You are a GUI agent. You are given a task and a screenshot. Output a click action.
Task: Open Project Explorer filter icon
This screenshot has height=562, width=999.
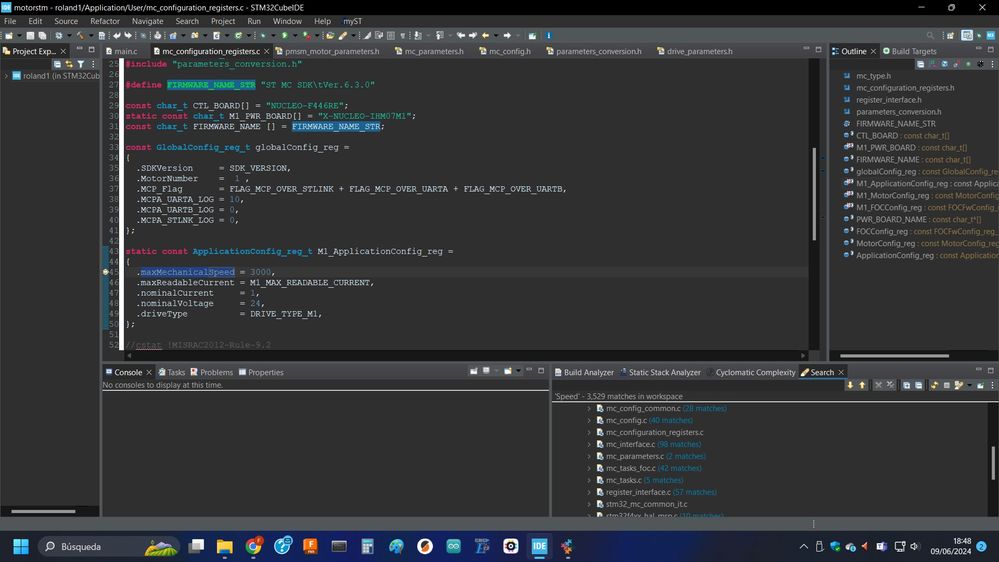pos(80,64)
